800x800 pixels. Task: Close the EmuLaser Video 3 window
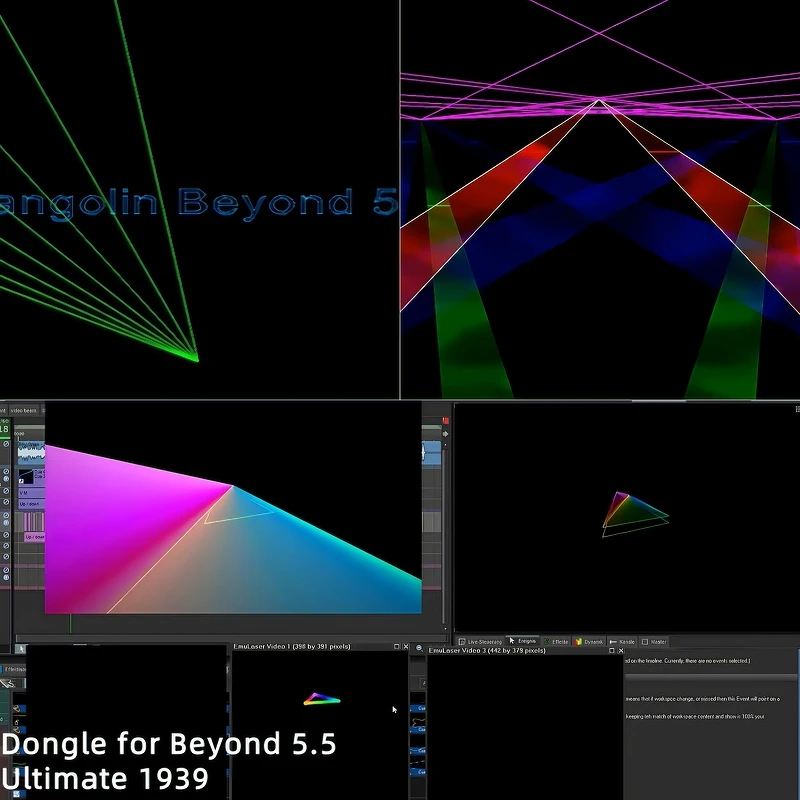tap(619, 651)
